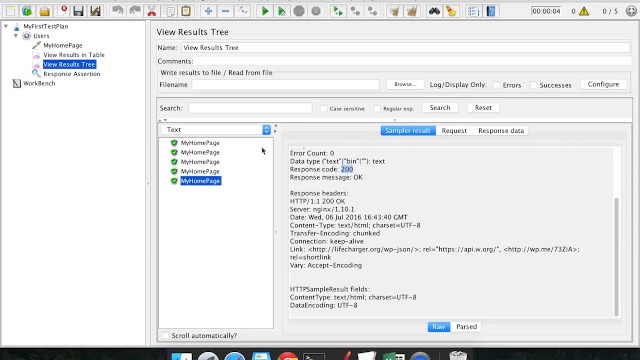Click into the Search text field

[x=250, y=108]
